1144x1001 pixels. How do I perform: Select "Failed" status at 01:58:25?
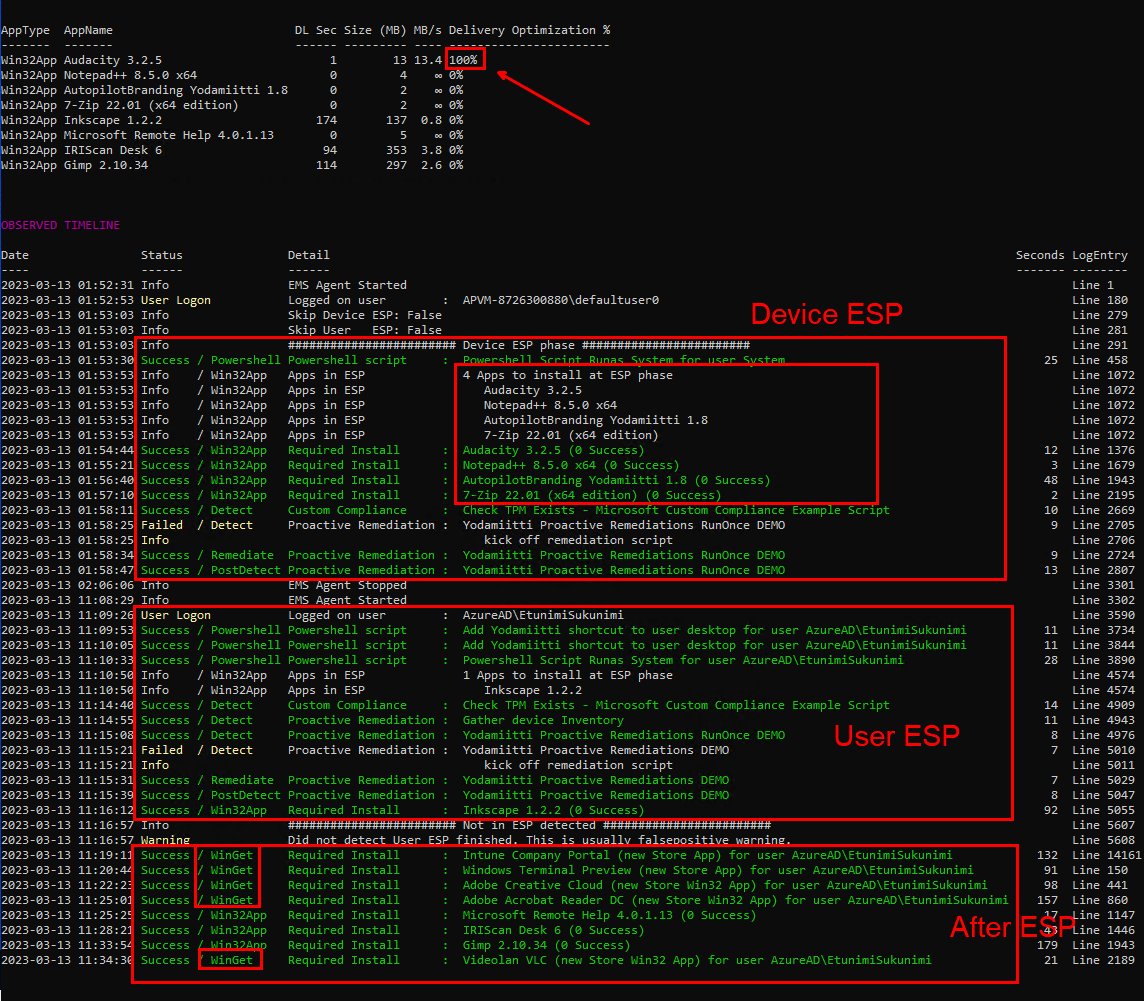tap(162, 525)
